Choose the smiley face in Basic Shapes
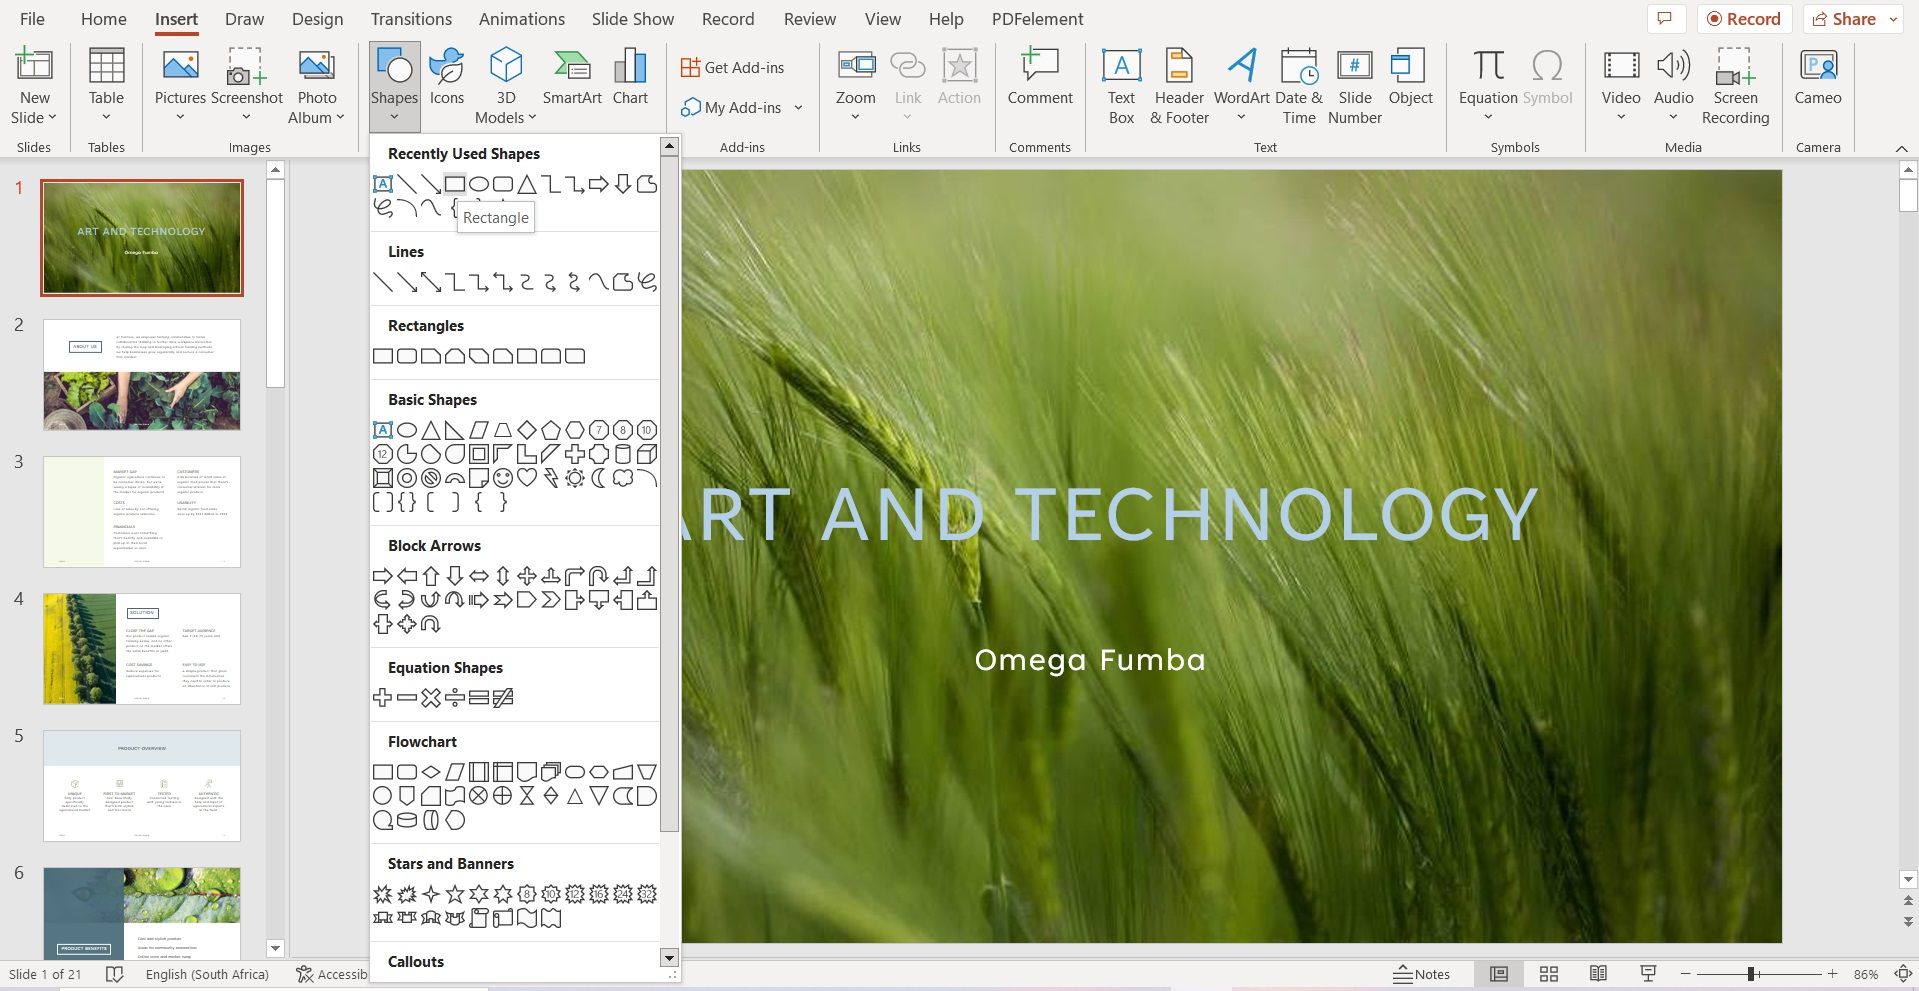The image size is (1919, 991). click(x=503, y=478)
